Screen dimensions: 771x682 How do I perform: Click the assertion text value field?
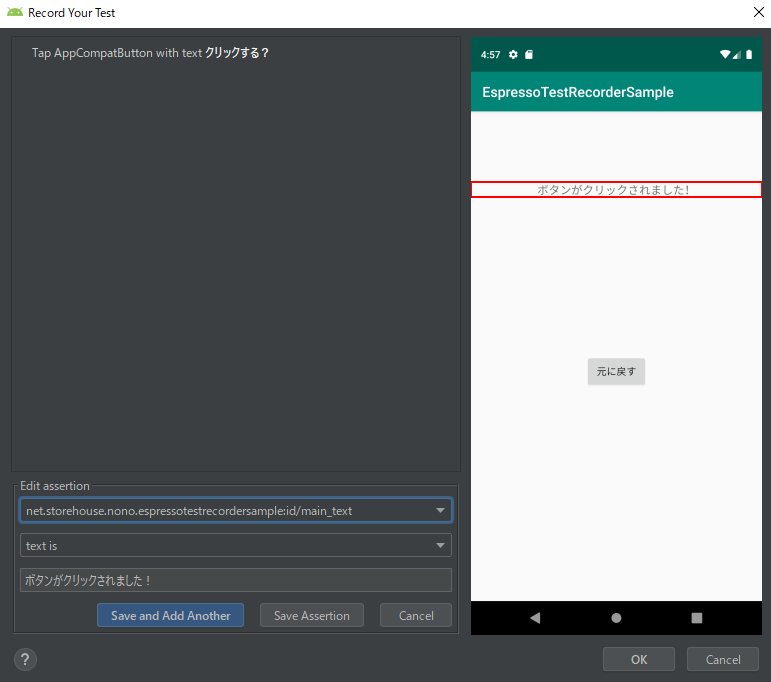236,580
